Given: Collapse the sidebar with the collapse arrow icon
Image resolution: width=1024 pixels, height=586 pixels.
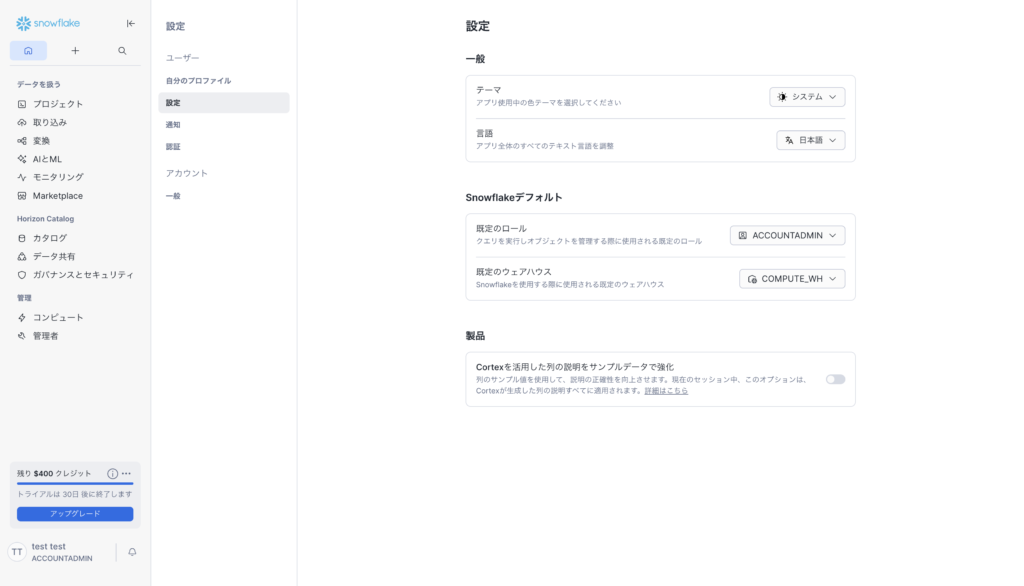Looking at the screenshot, I should coord(130,23).
